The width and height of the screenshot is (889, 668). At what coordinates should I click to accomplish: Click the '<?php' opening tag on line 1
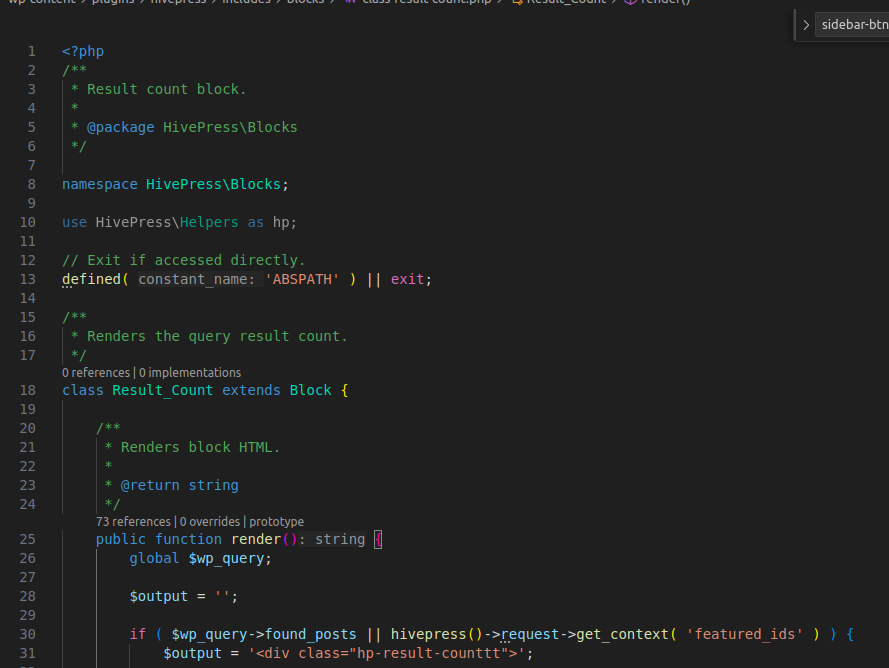(x=82, y=51)
